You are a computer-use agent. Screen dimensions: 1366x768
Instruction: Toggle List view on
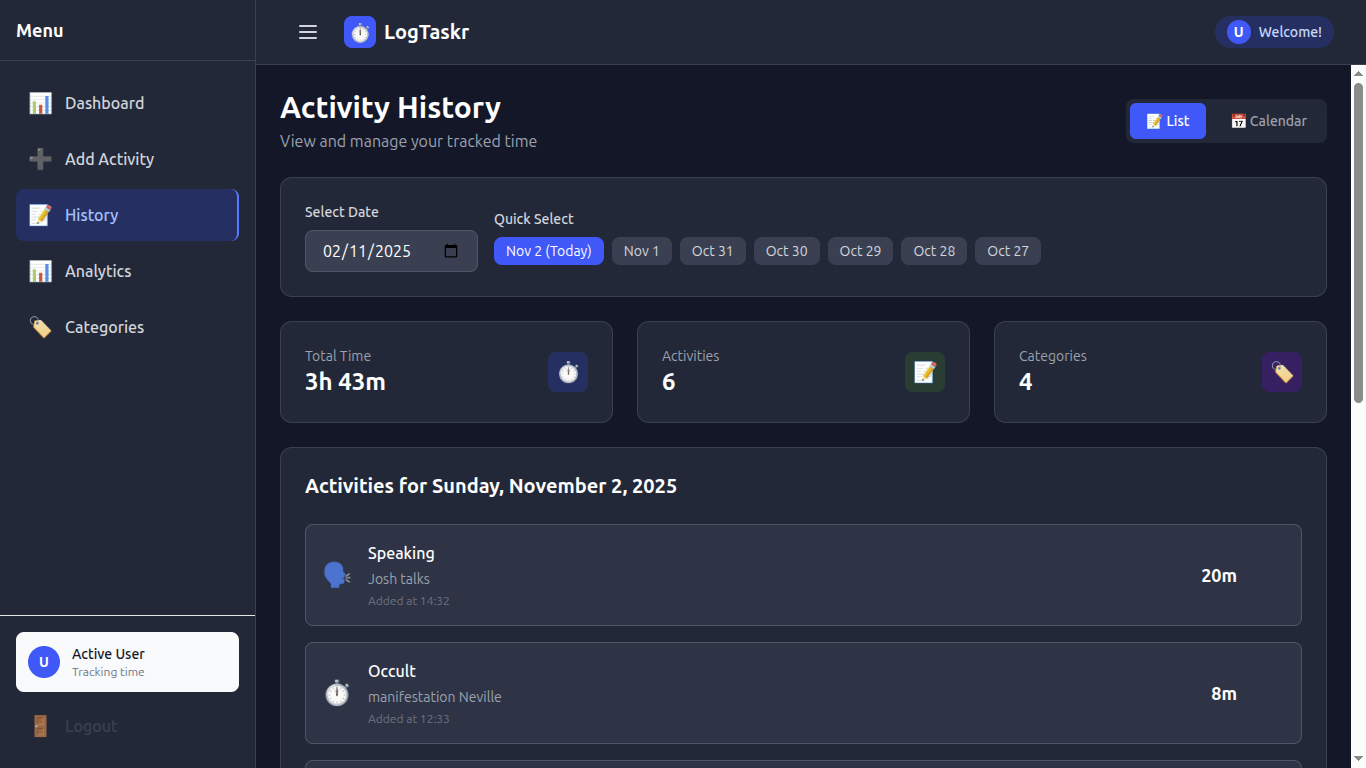pos(1167,120)
